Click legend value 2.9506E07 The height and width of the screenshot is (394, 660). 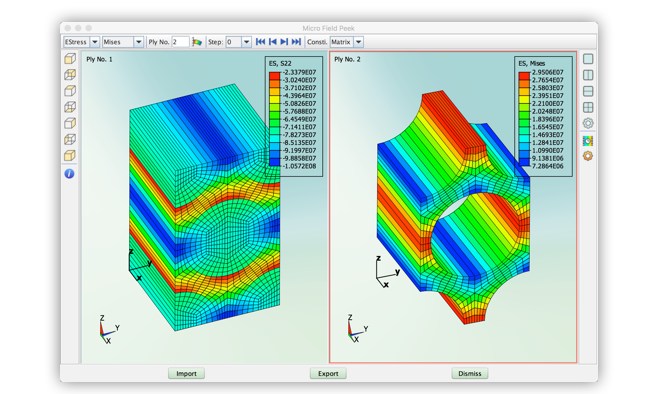click(x=548, y=72)
